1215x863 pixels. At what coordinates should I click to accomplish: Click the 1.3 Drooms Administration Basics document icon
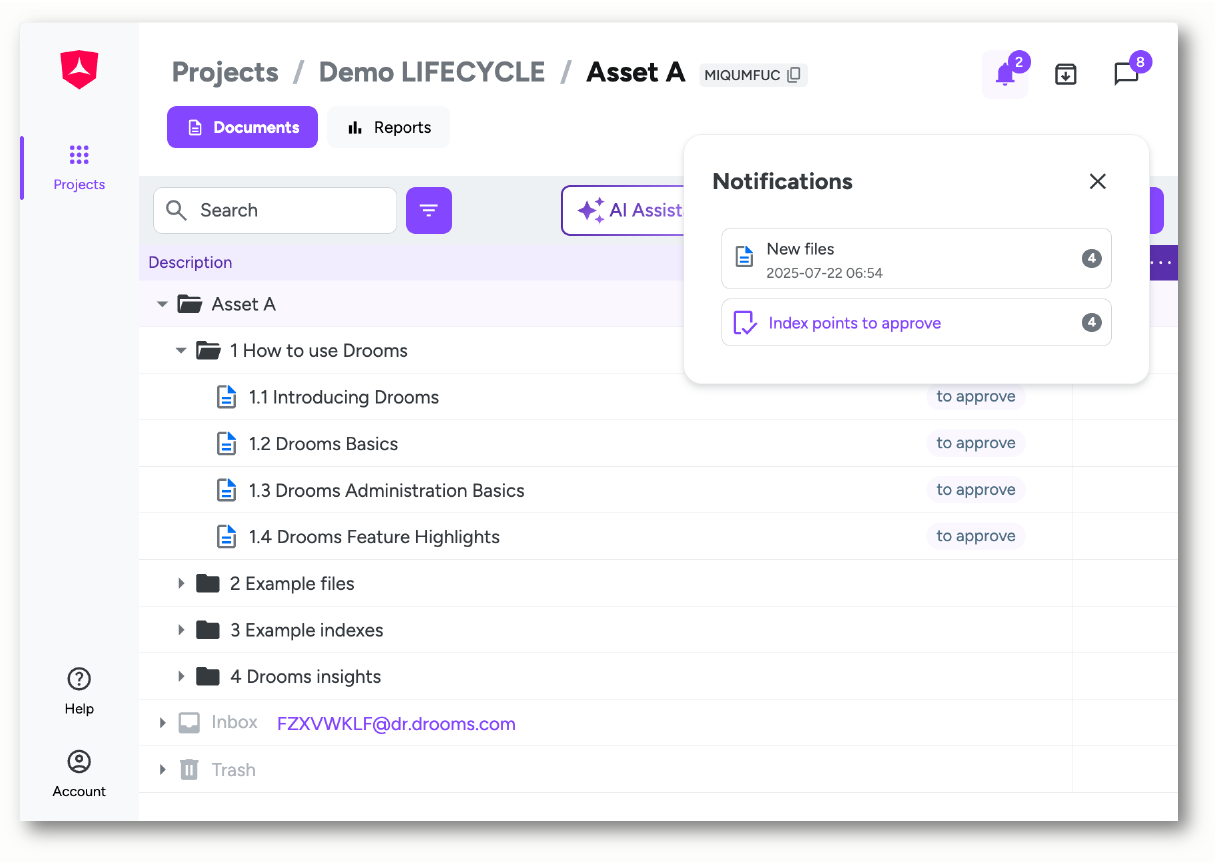227,490
